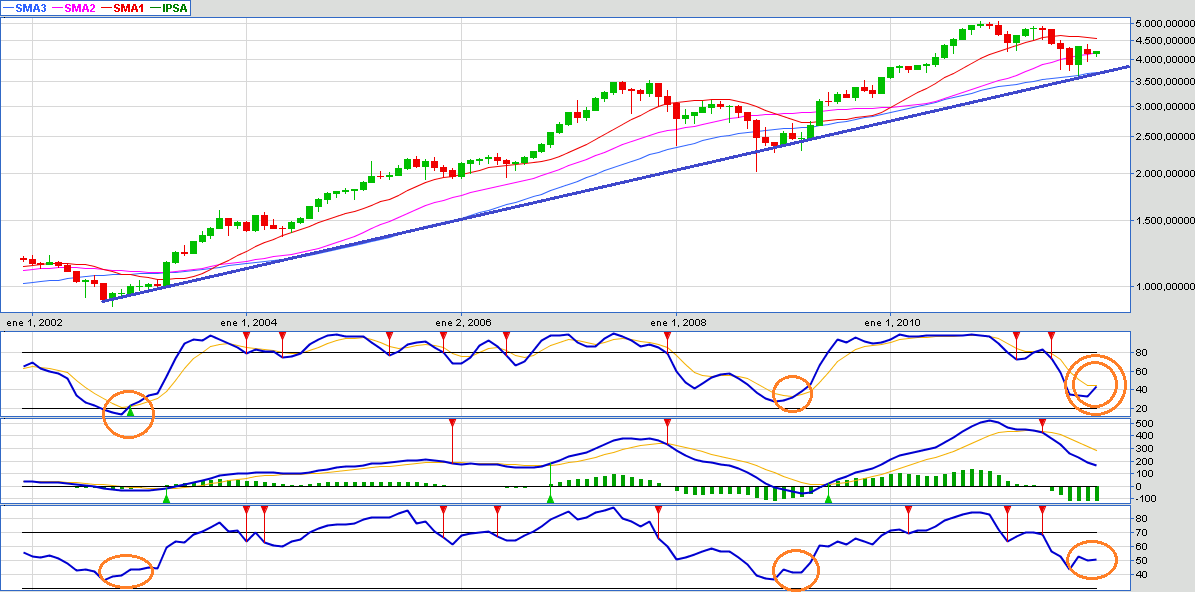The height and width of the screenshot is (592, 1195).
Task: Select the 'ene 1, 2004' date label
Action: coord(250,323)
